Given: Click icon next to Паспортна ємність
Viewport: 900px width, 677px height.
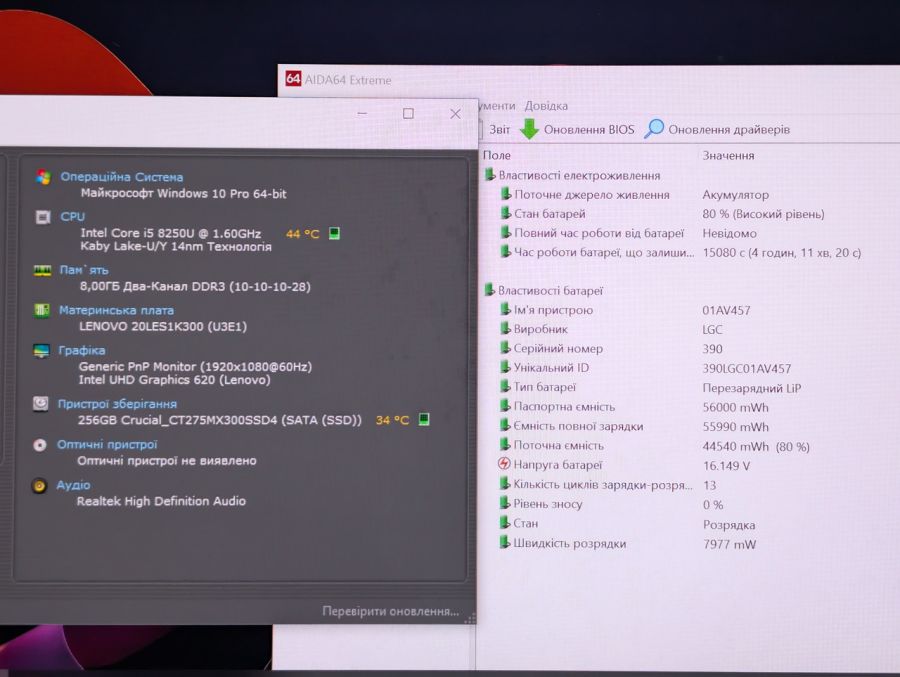Looking at the screenshot, I should point(505,406).
